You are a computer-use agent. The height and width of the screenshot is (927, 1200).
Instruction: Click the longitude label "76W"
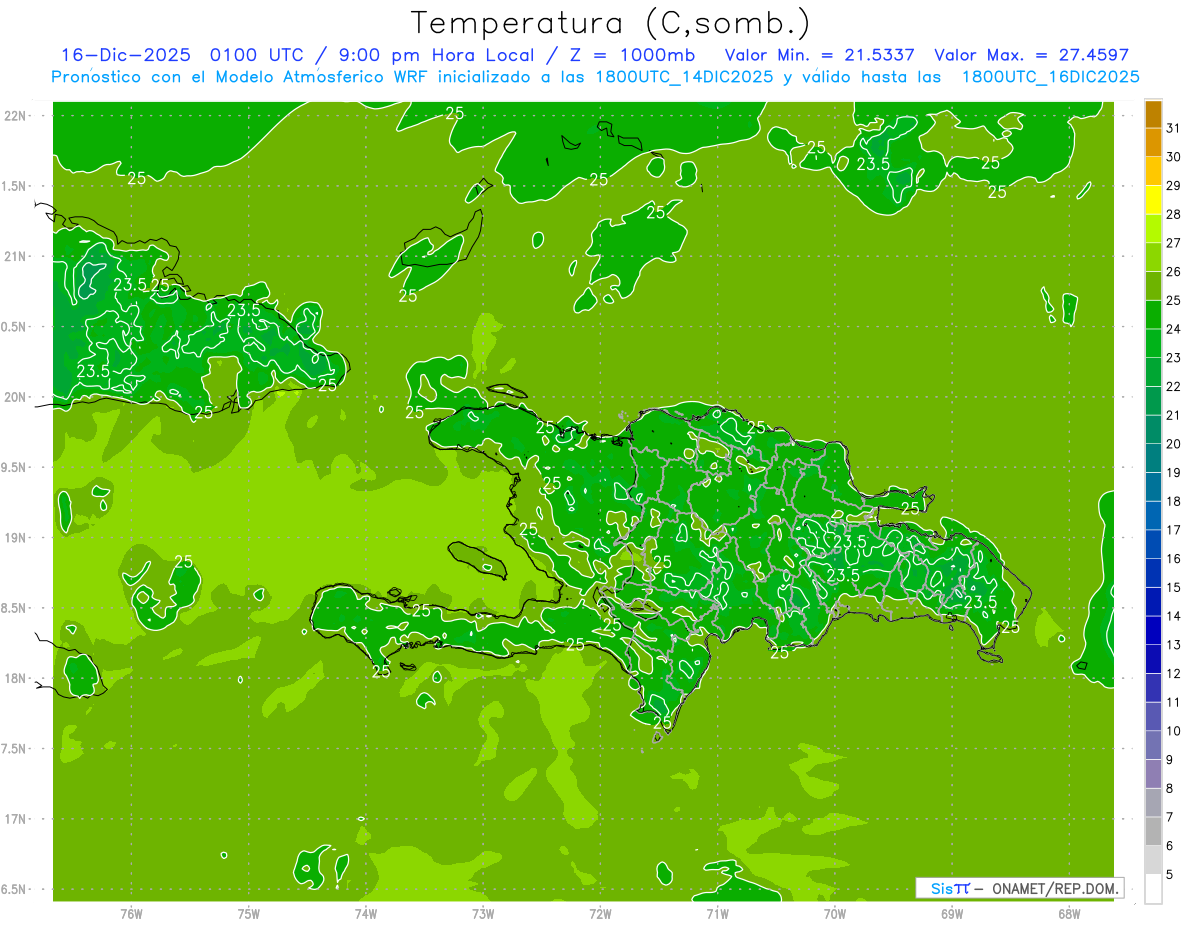(131, 914)
